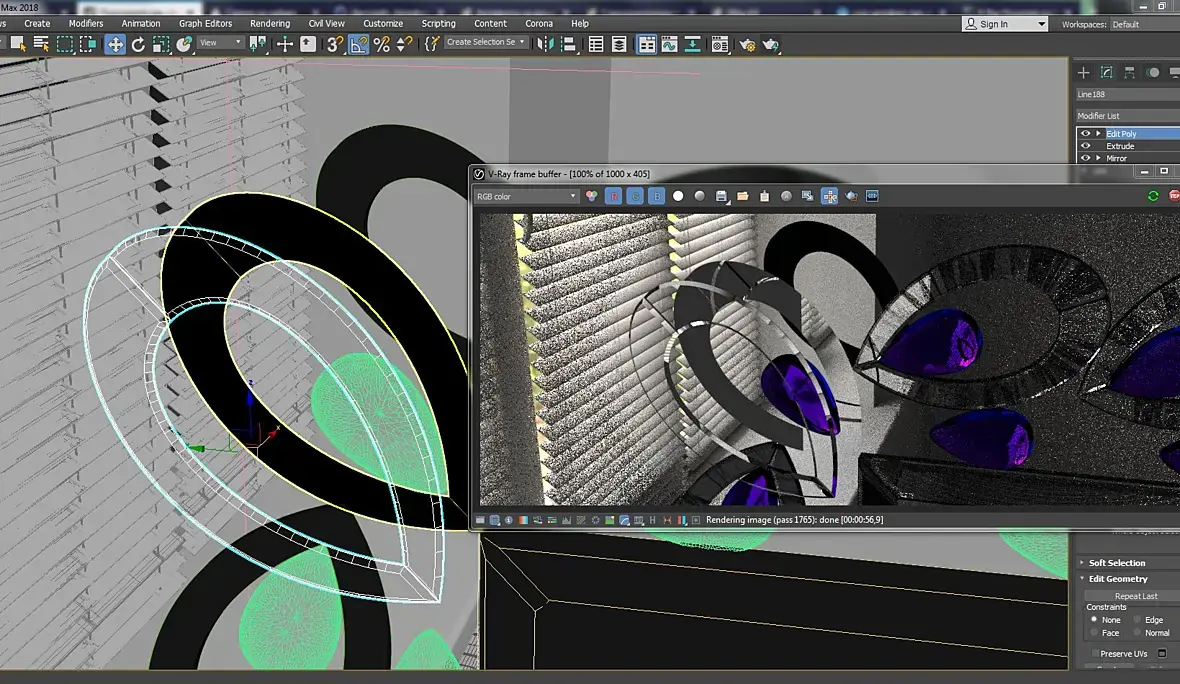Image resolution: width=1180 pixels, height=684 pixels.
Task: Click the Repeat Last button
Action: [1135, 596]
